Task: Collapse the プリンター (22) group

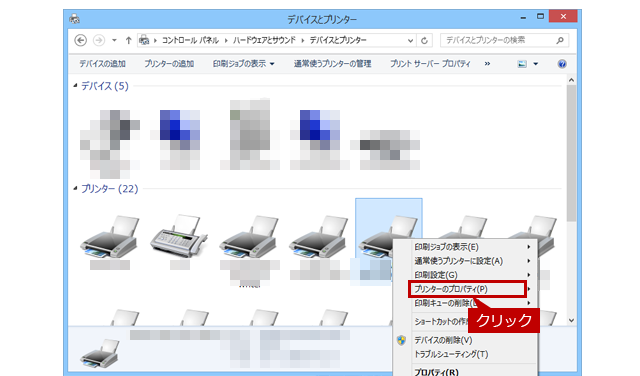Action: [75, 188]
